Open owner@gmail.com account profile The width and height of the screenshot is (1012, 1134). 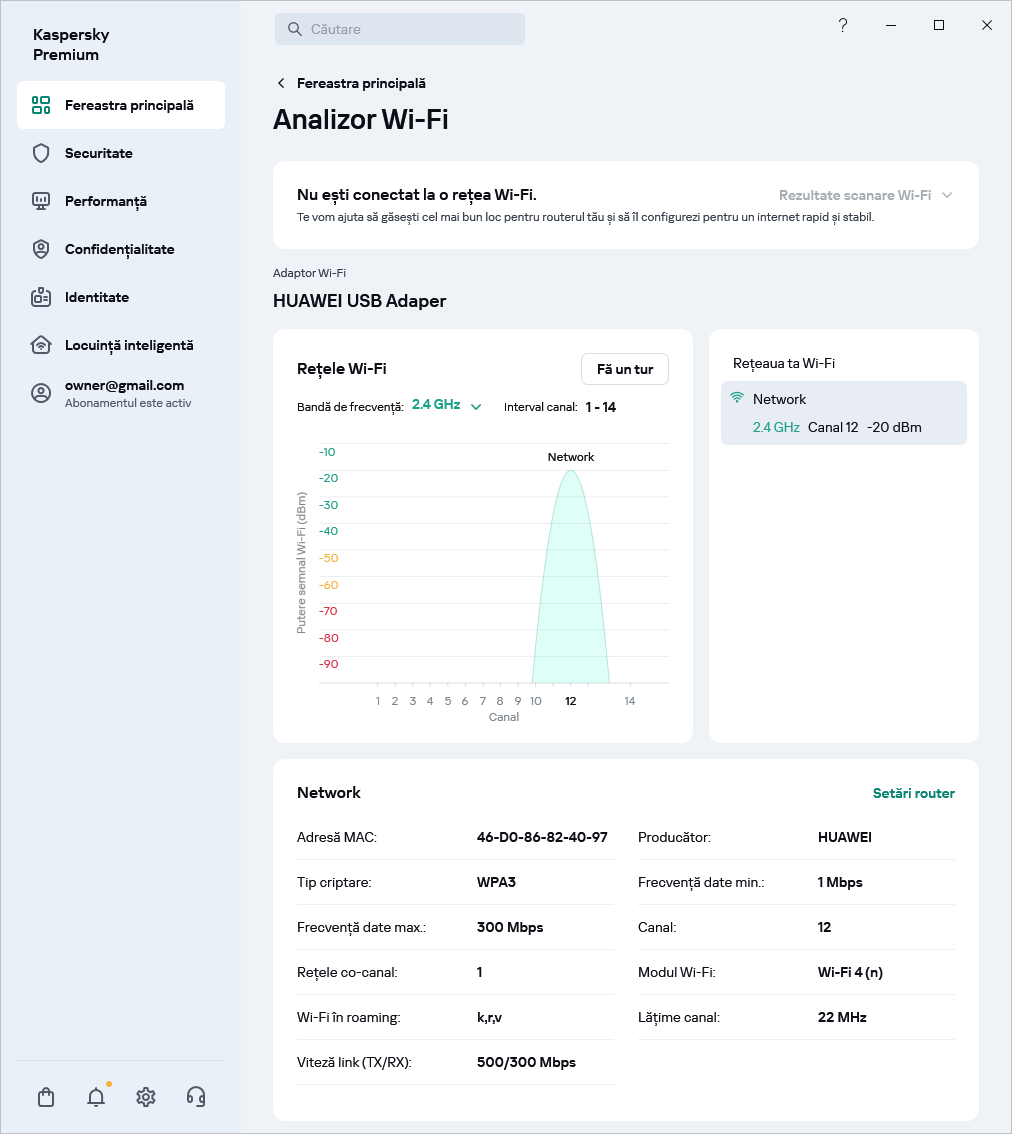click(x=124, y=393)
